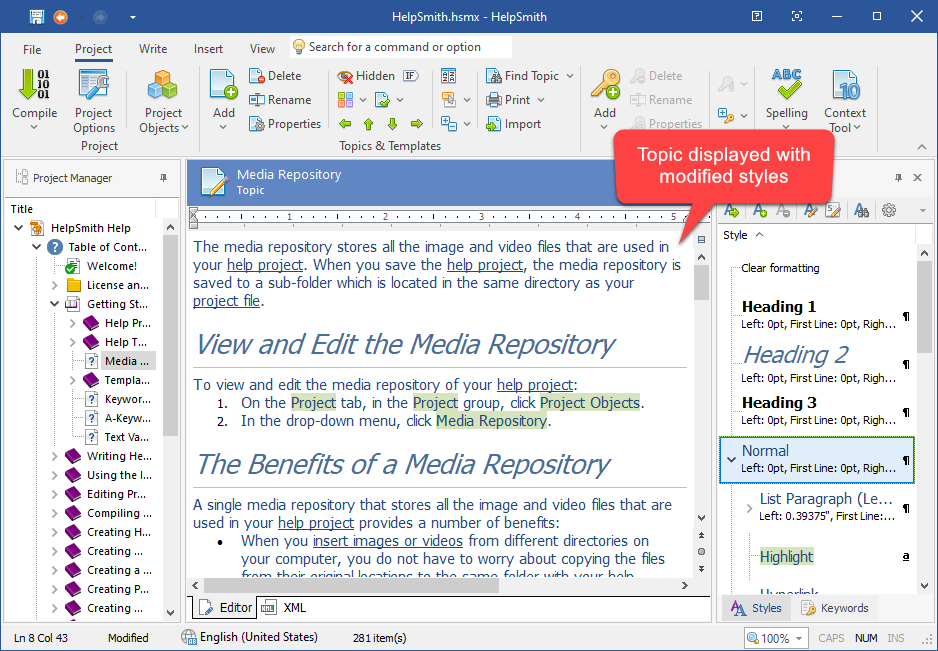
Task: Click Add keyword key icon
Action: click(x=605, y=84)
